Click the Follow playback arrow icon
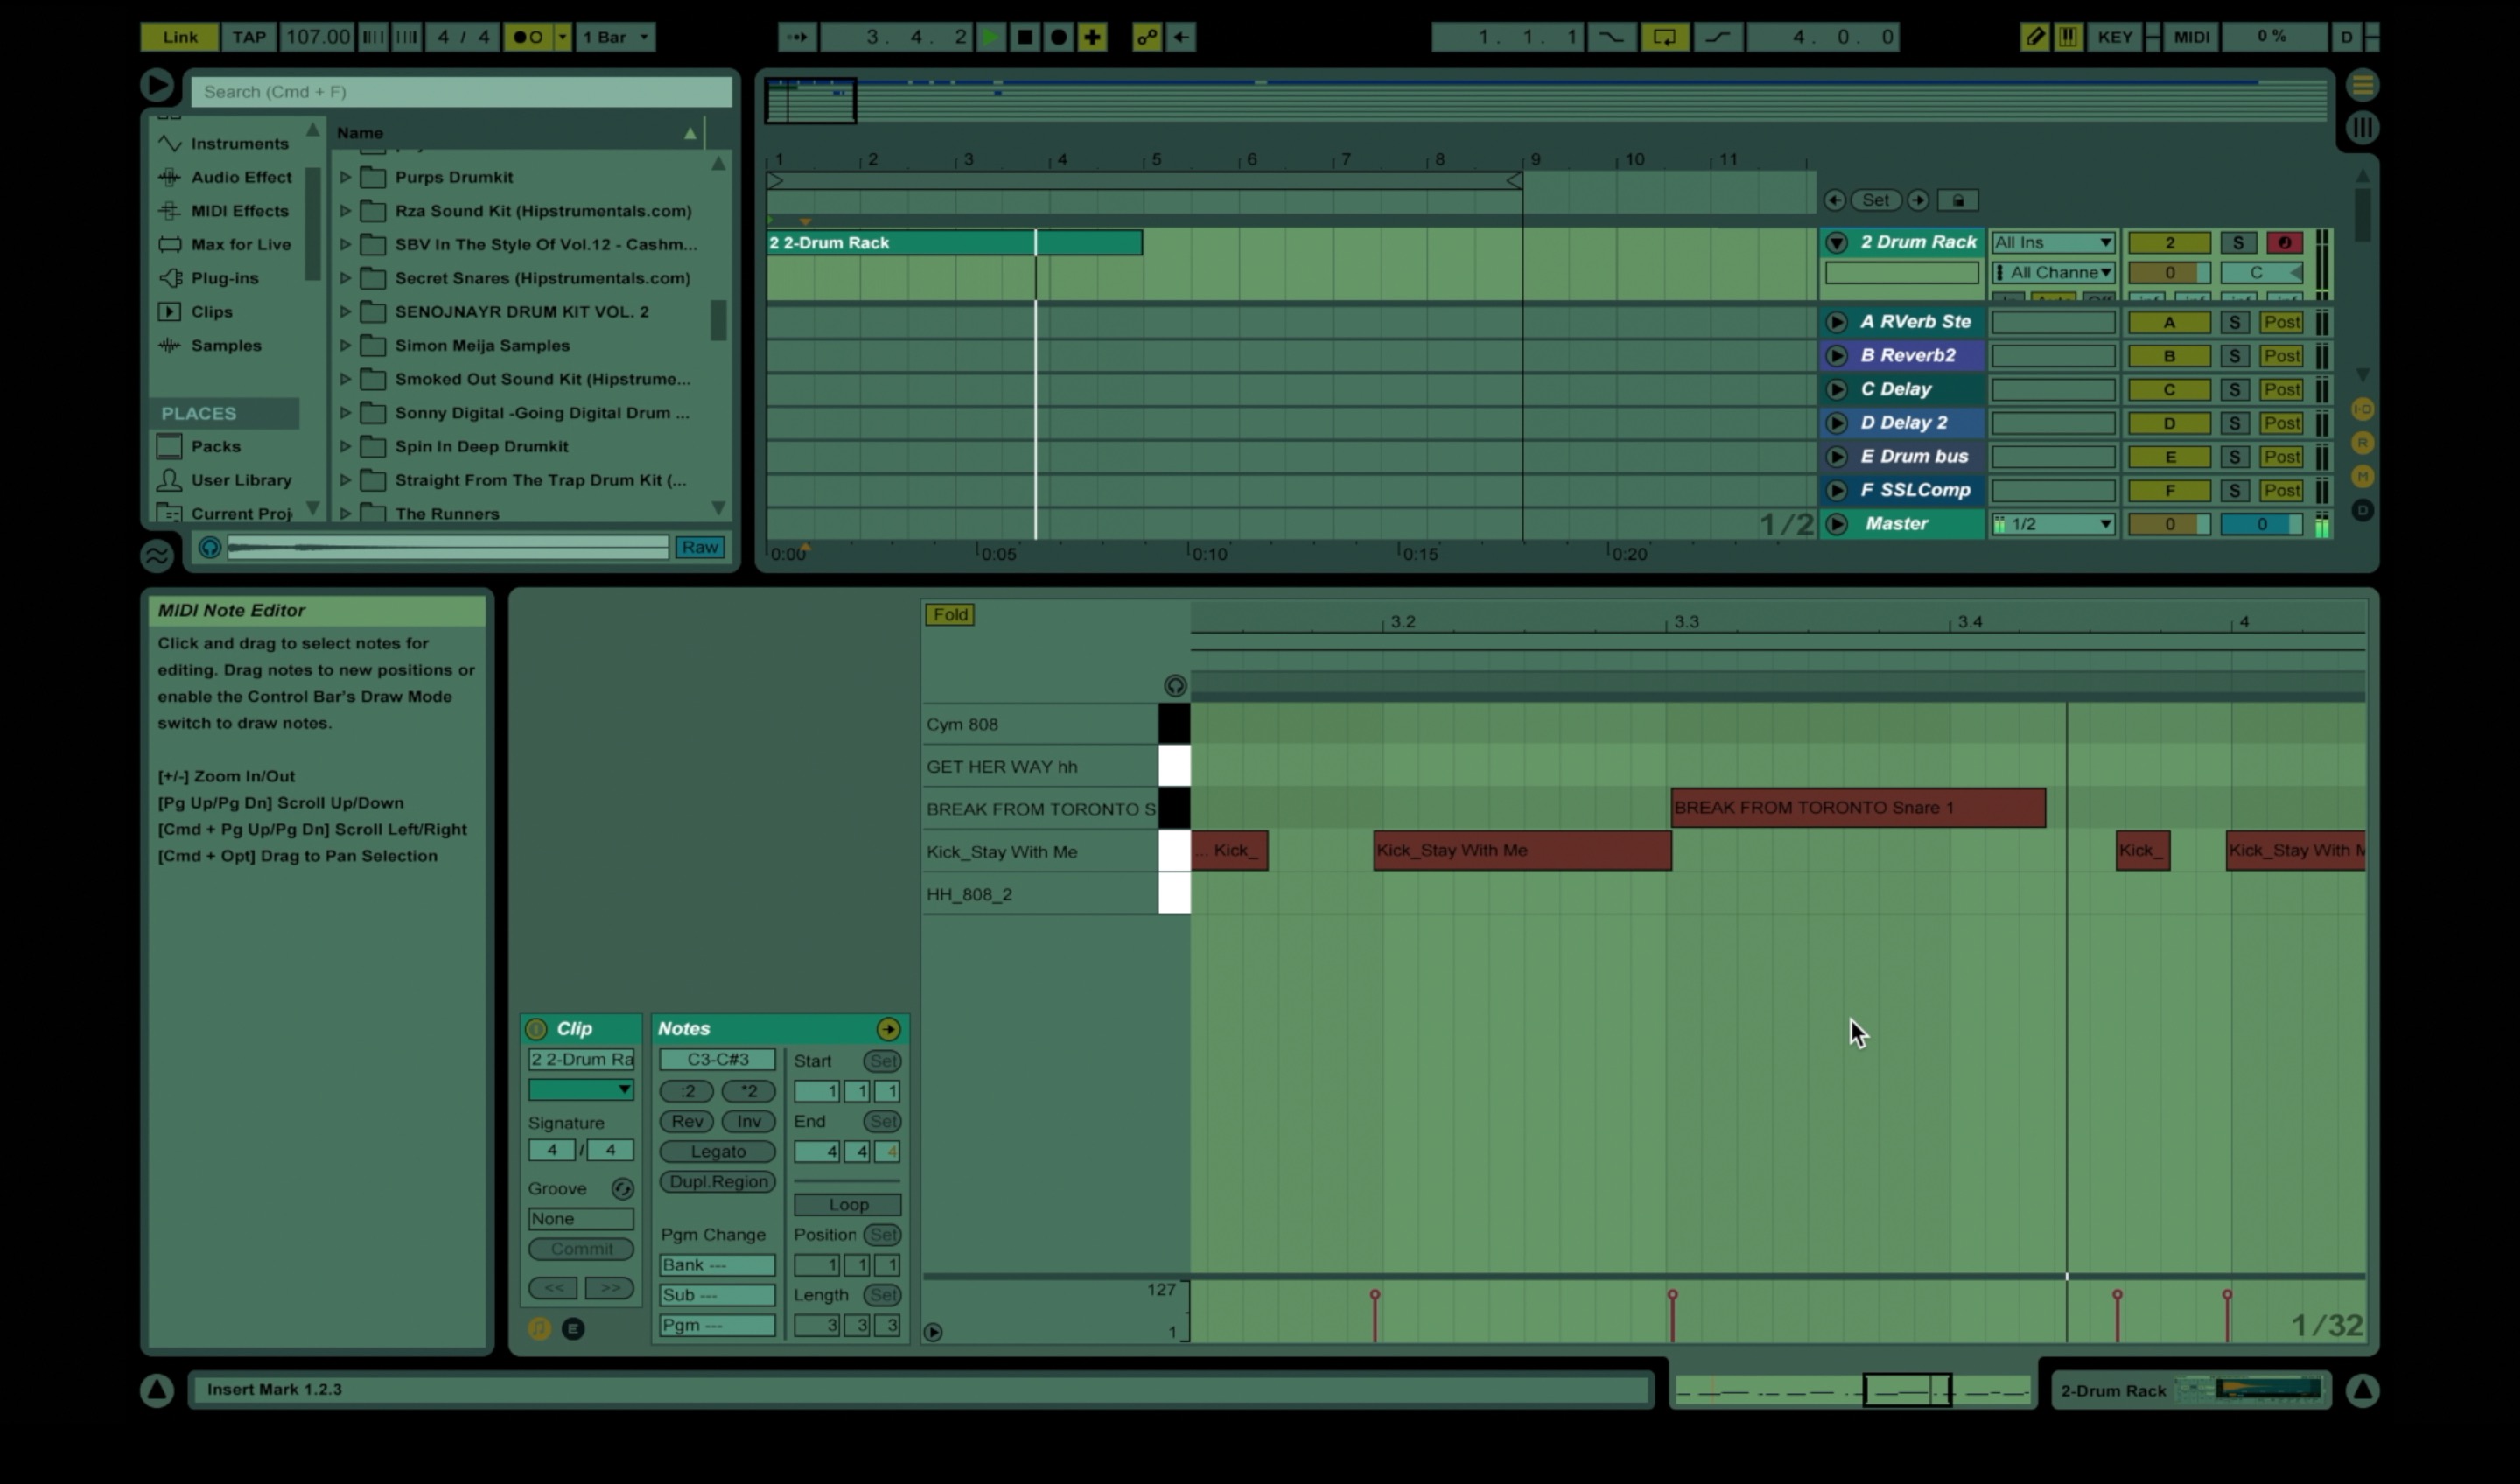2520x1484 pixels. coord(797,37)
